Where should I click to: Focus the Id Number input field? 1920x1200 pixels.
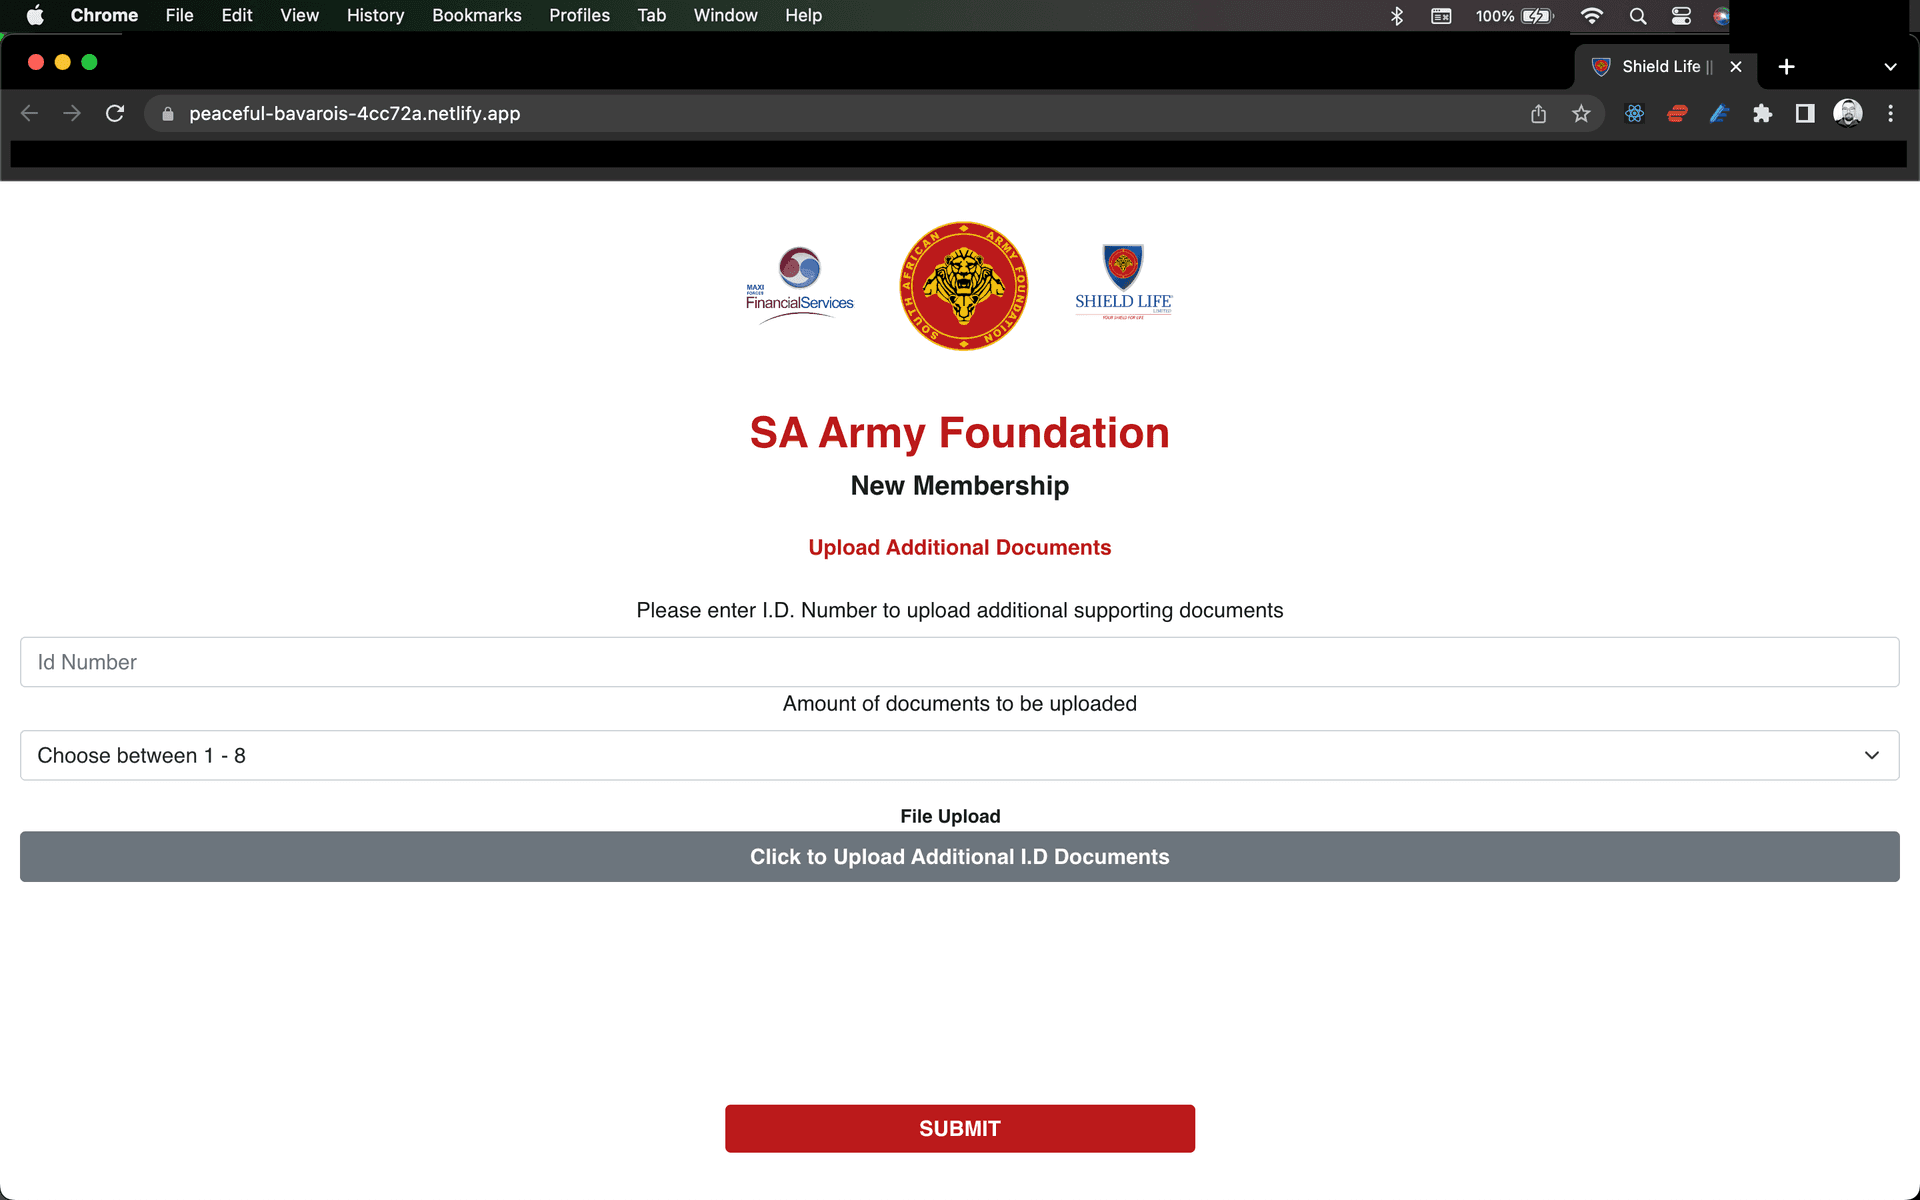point(960,662)
